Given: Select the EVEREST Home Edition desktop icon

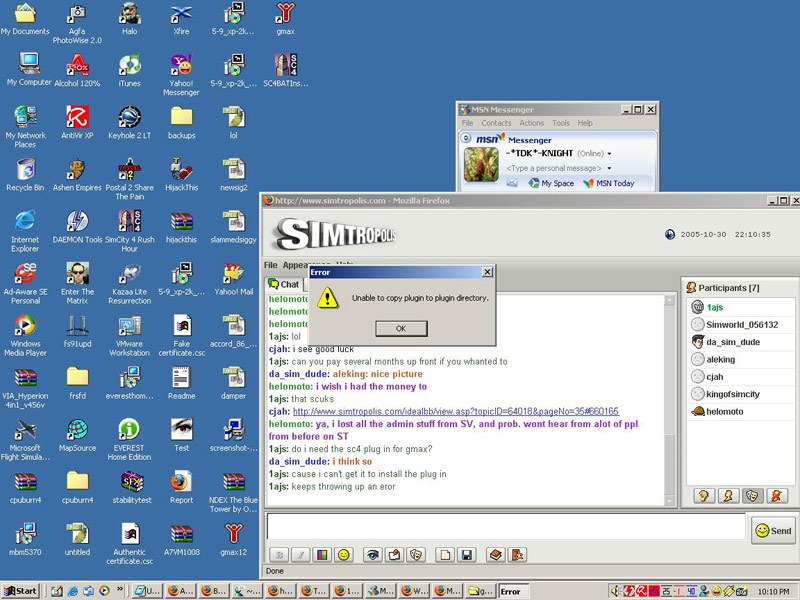Looking at the screenshot, I should (129, 439).
